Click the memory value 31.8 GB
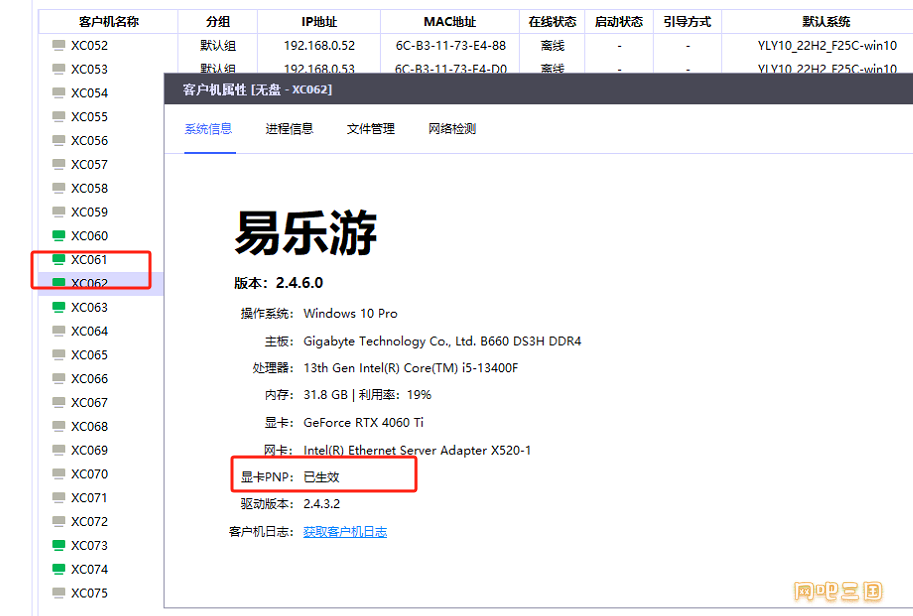 click(x=325, y=395)
